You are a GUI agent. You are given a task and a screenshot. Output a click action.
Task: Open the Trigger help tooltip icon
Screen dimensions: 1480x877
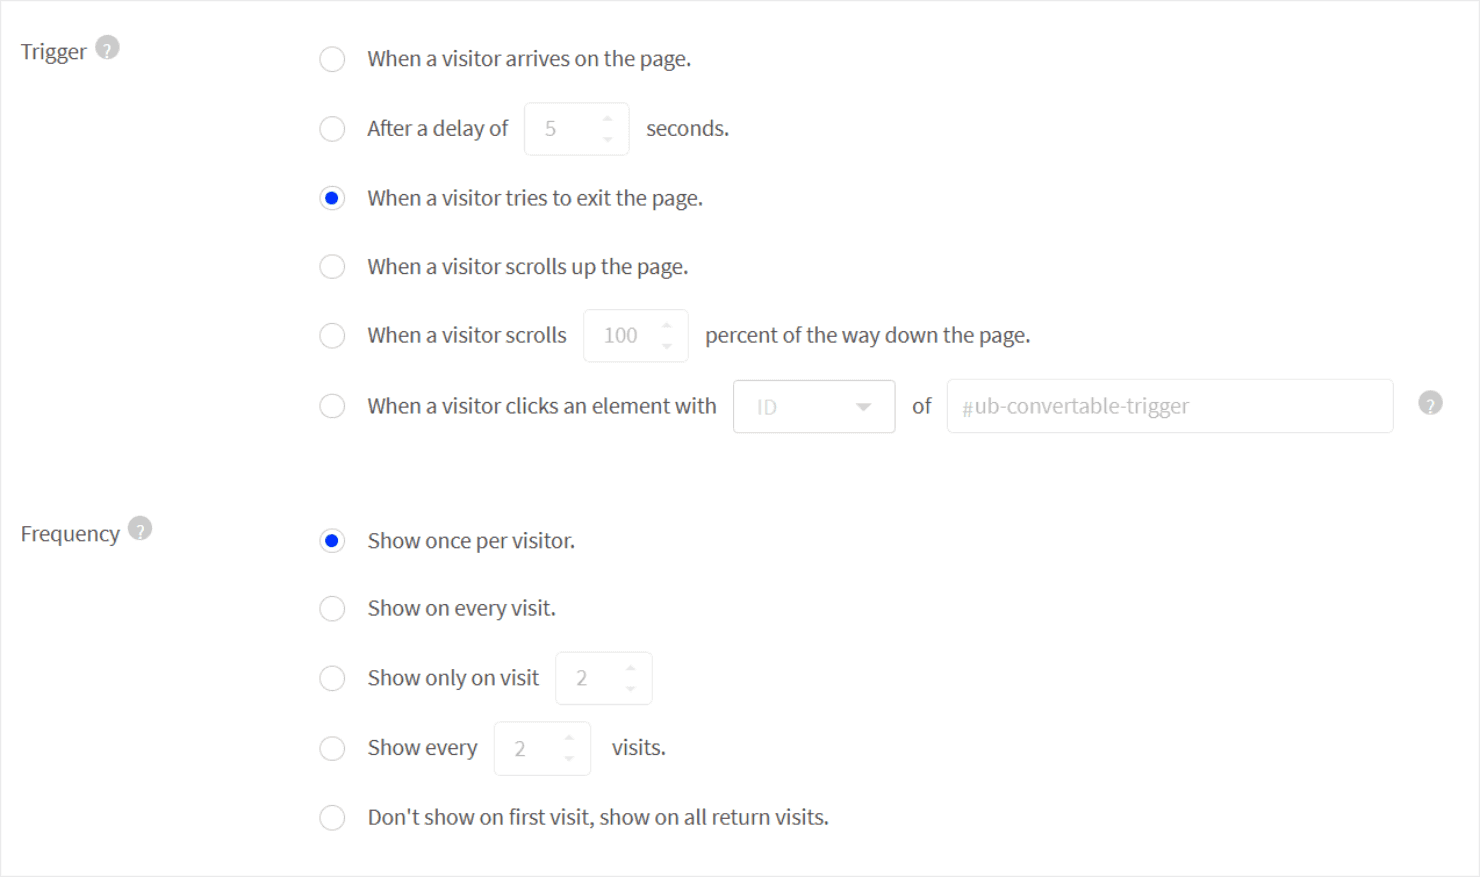(x=108, y=46)
